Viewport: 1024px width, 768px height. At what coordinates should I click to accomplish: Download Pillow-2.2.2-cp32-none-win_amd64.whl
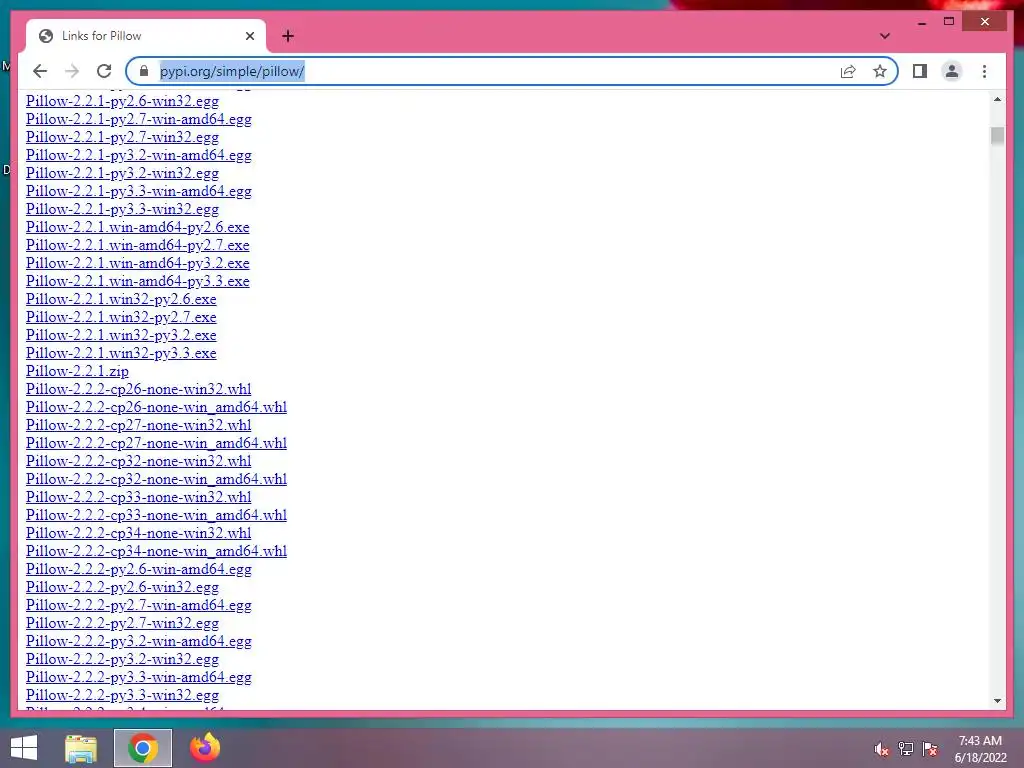click(x=156, y=479)
